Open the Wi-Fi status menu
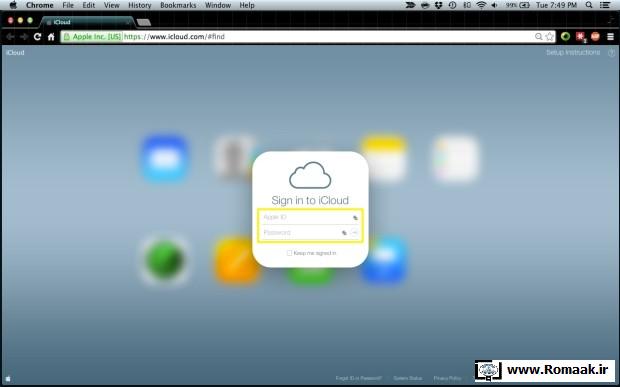The image size is (620, 387). (481, 5)
